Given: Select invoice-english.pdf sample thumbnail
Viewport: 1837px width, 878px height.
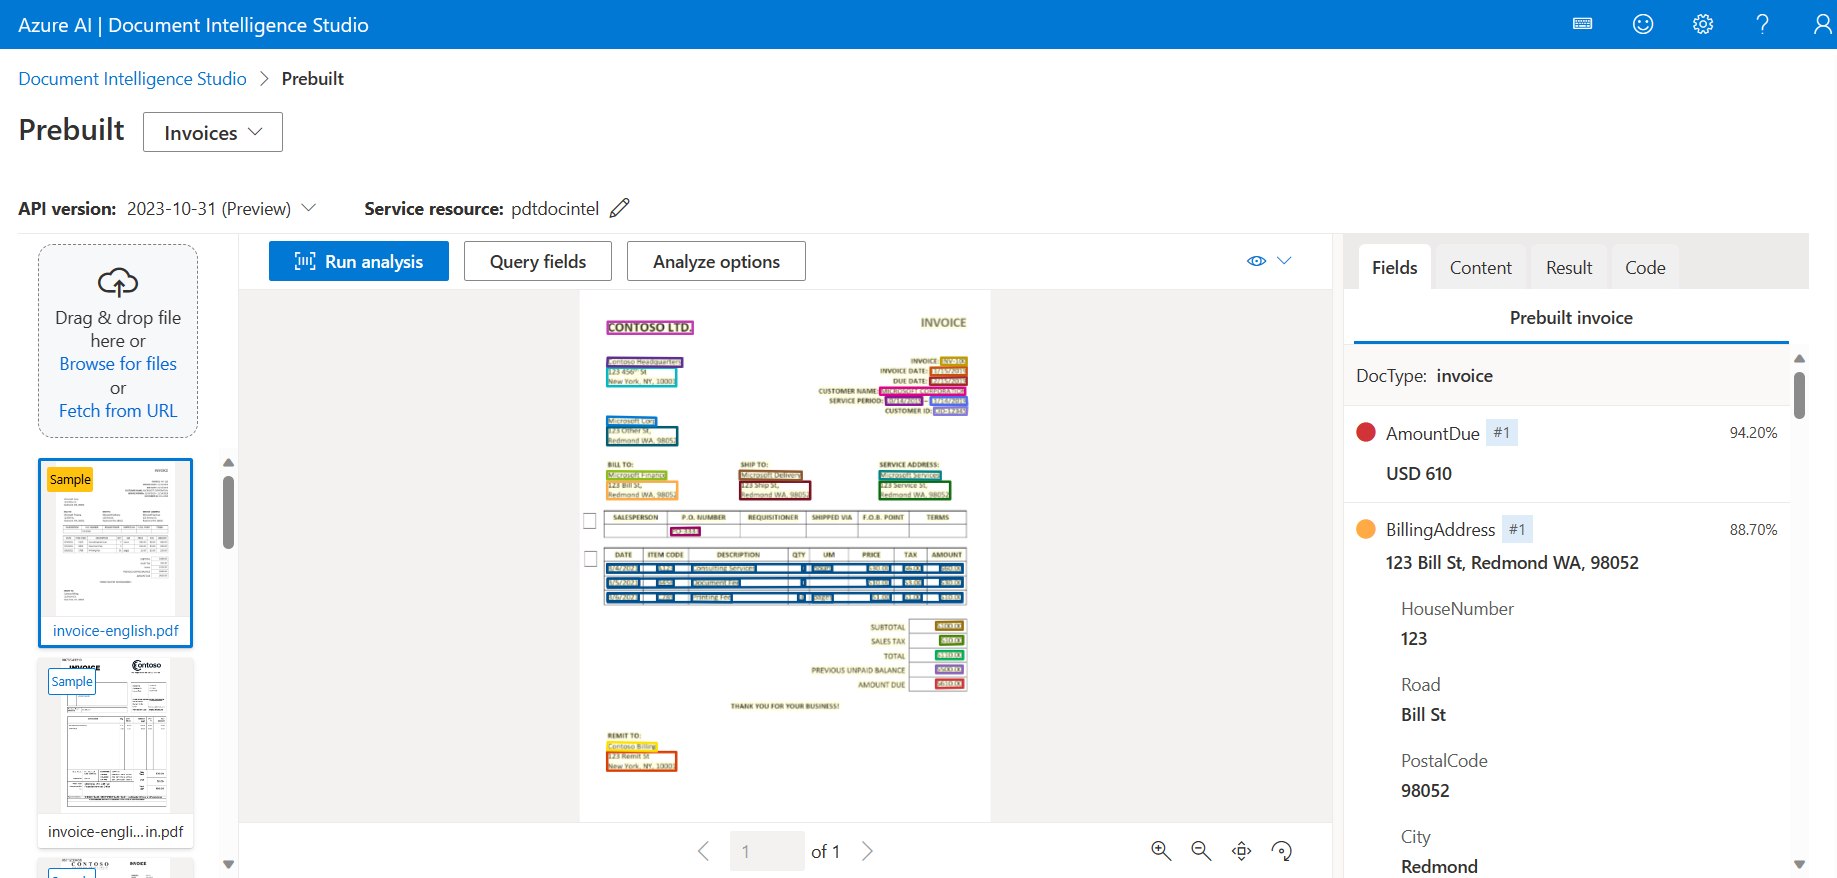Looking at the screenshot, I should [116, 553].
